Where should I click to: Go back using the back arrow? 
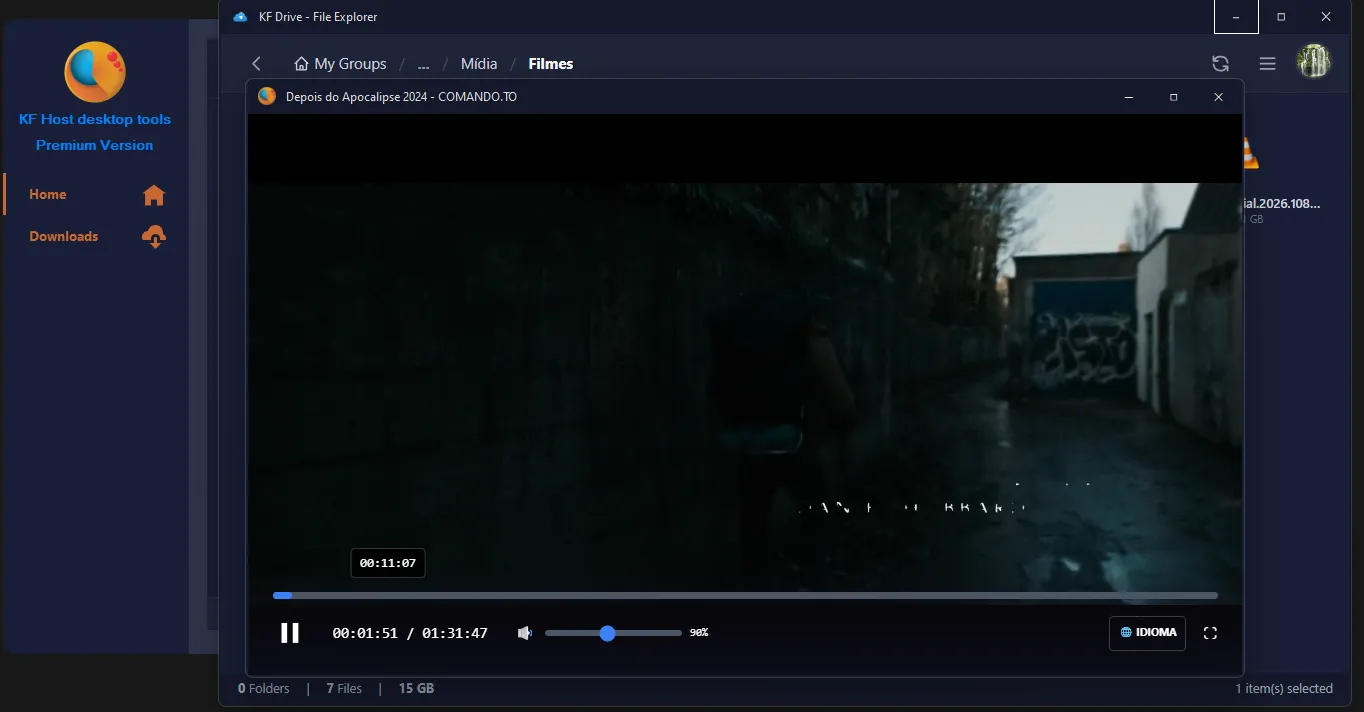pyautogui.click(x=257, y=64)
